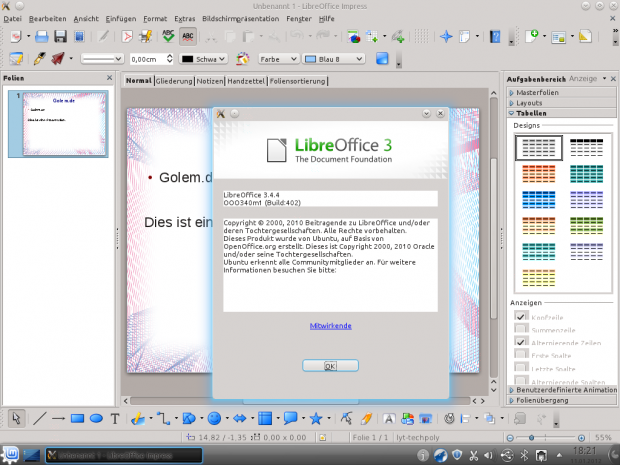Select the Stars shapes tool
Image resolution: width=620 pixels, height=465 pixels.
click(316, 418)
